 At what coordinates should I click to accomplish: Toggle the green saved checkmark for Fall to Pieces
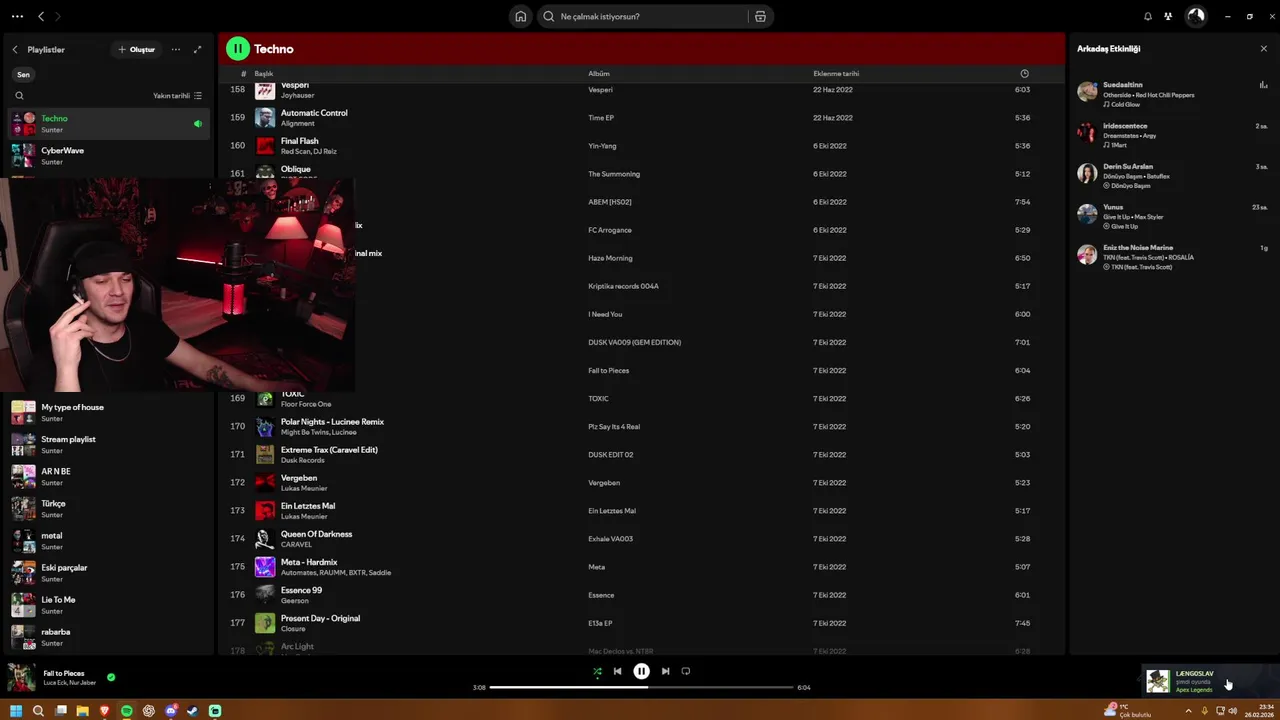coord(111,677)
